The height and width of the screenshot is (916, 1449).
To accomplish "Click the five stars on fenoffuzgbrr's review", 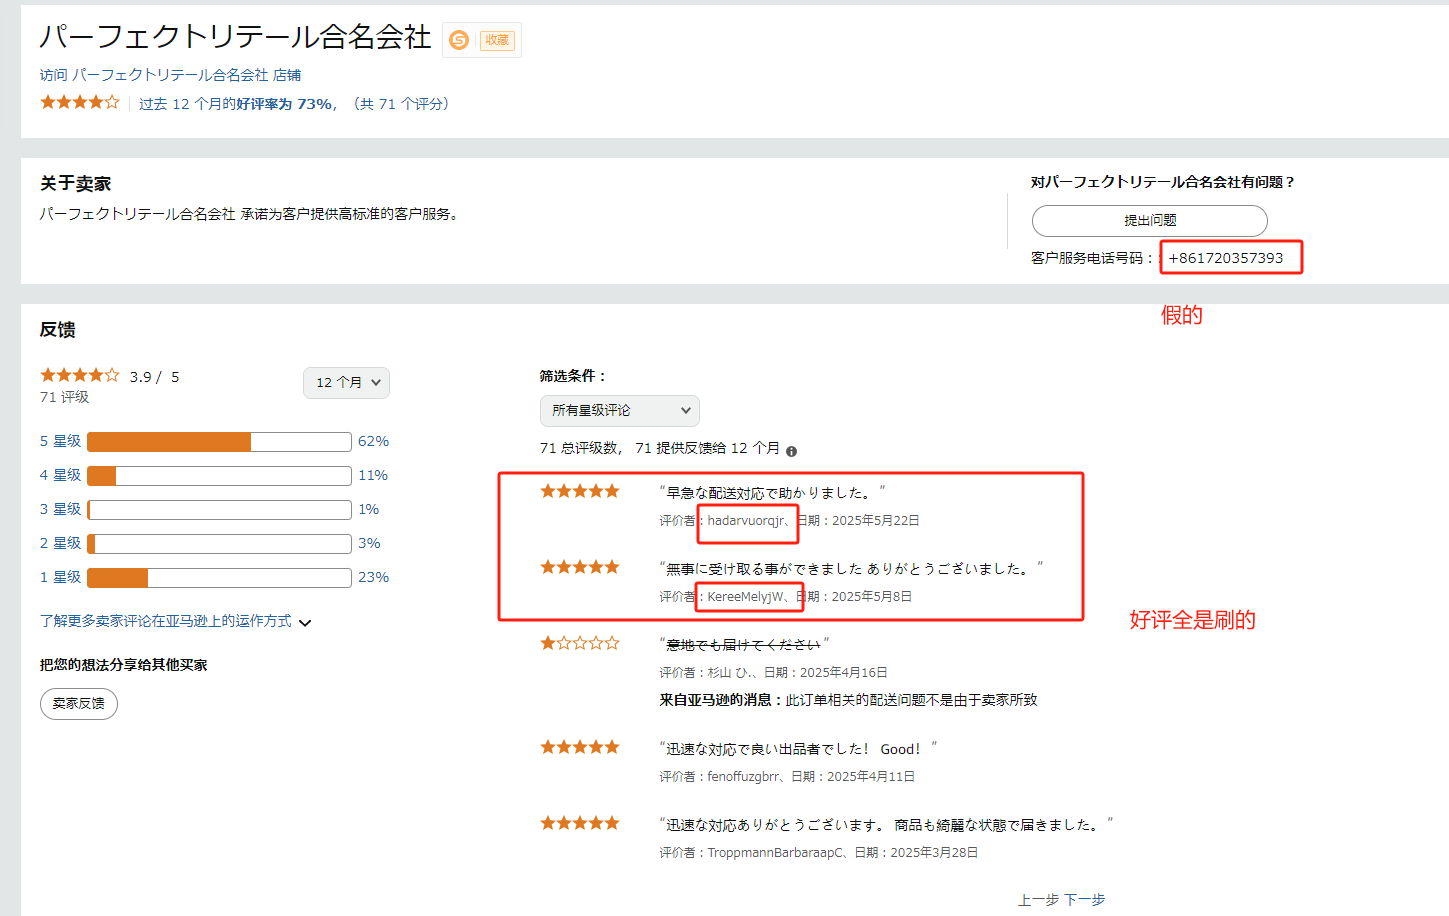I will [x=579, y=746].
